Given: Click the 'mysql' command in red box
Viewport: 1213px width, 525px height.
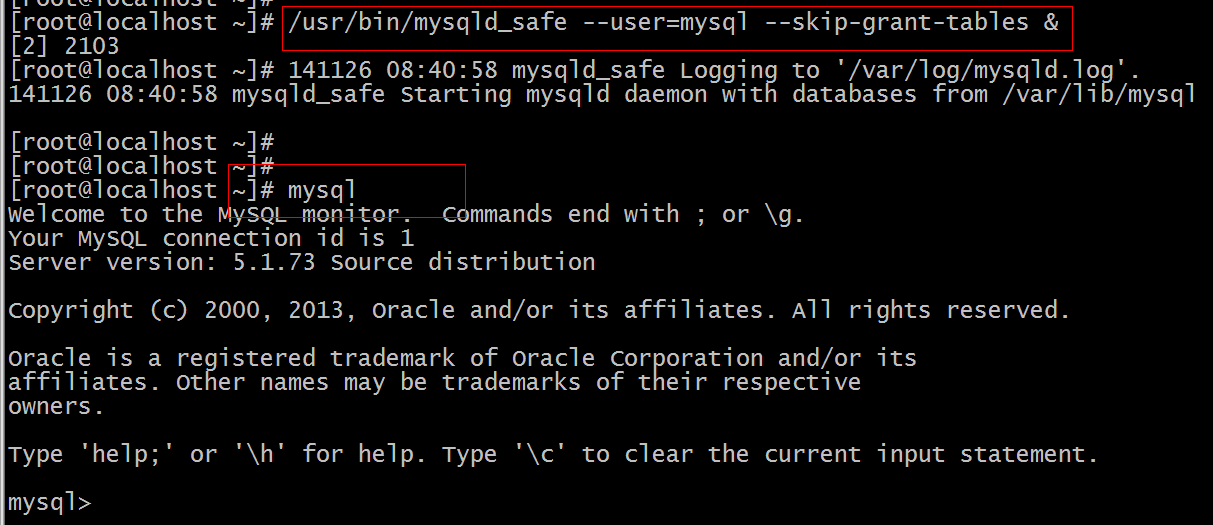Looking at the screenshot, I should point(322,191).
